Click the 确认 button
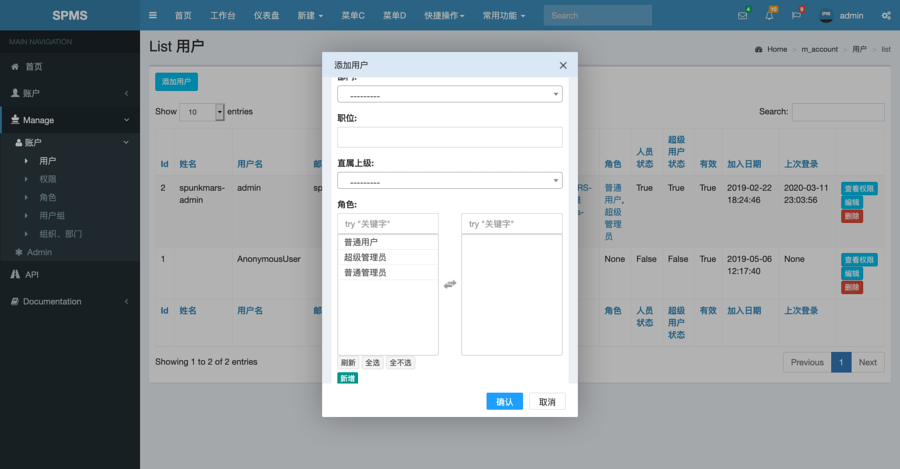900x469 pixels. (x=505, y=401)
